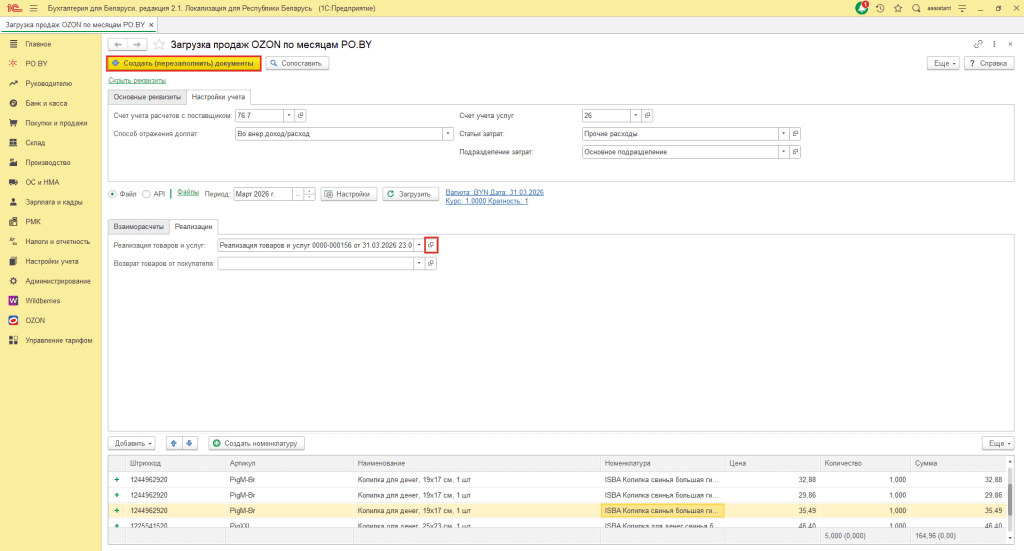Open the Справка help button
This screenshot has width=1024, height=551.
click(x=989, y=63)
